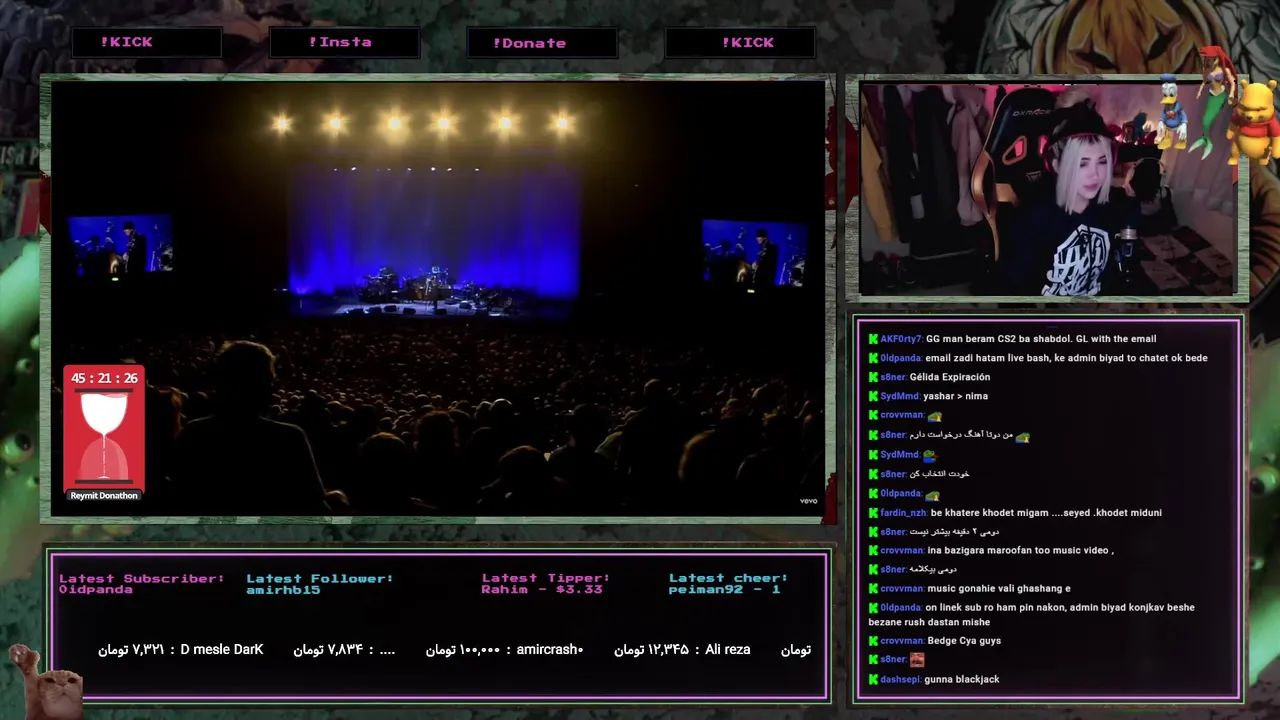Click the !Donate banner

(x=542, y=43)
